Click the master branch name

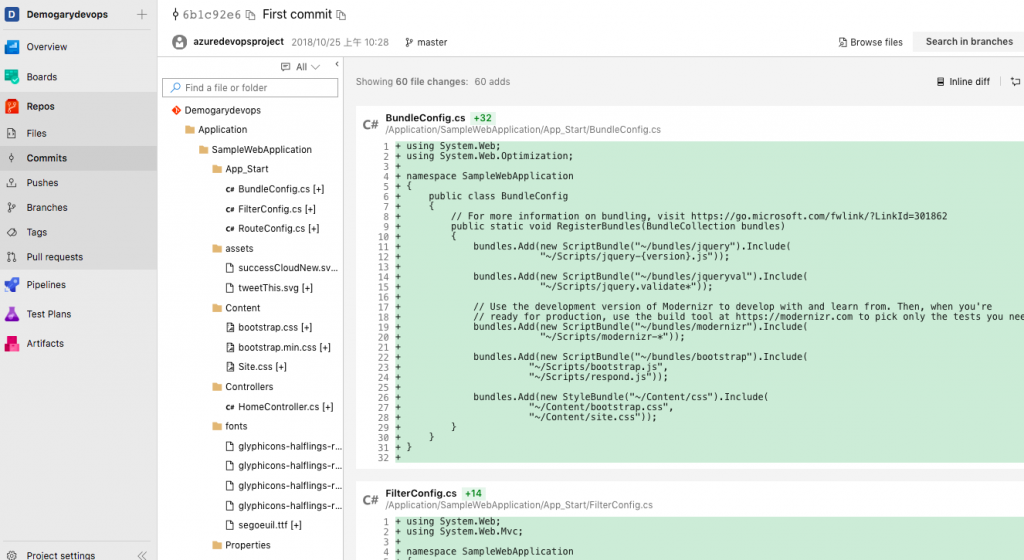[x=432, y=42]
